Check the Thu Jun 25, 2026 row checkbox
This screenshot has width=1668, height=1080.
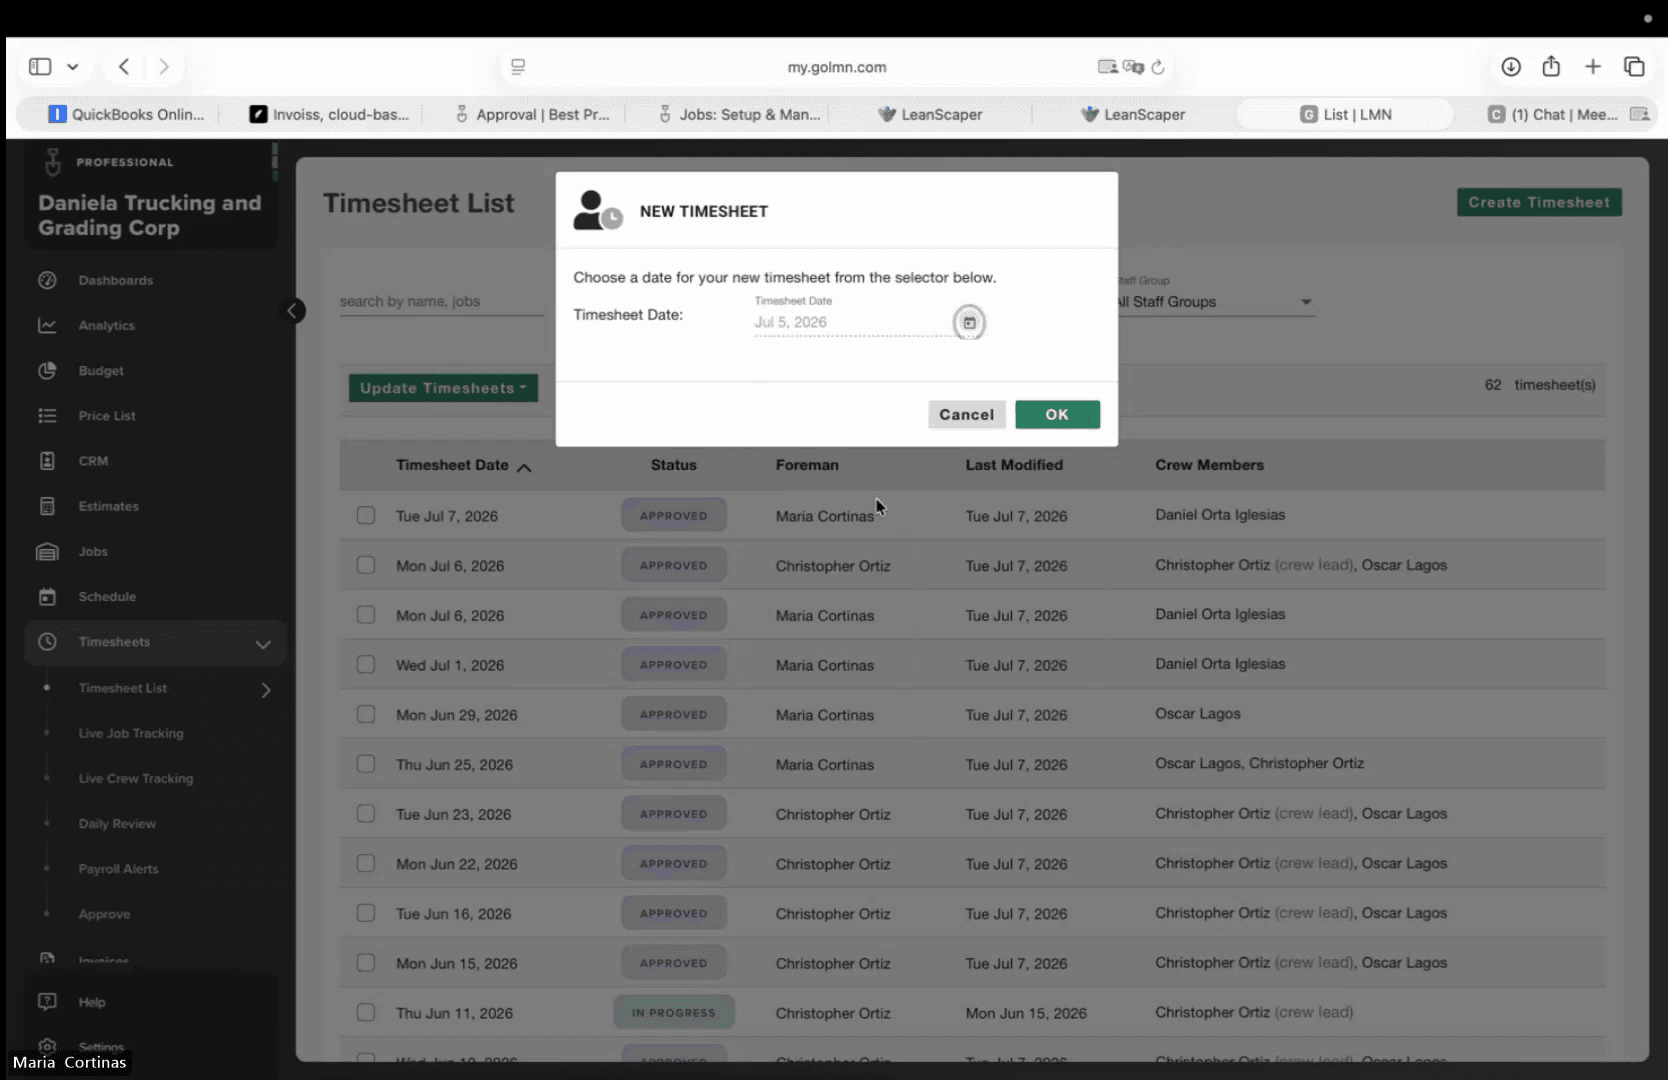pyautogui.click(x=366, y=764)
